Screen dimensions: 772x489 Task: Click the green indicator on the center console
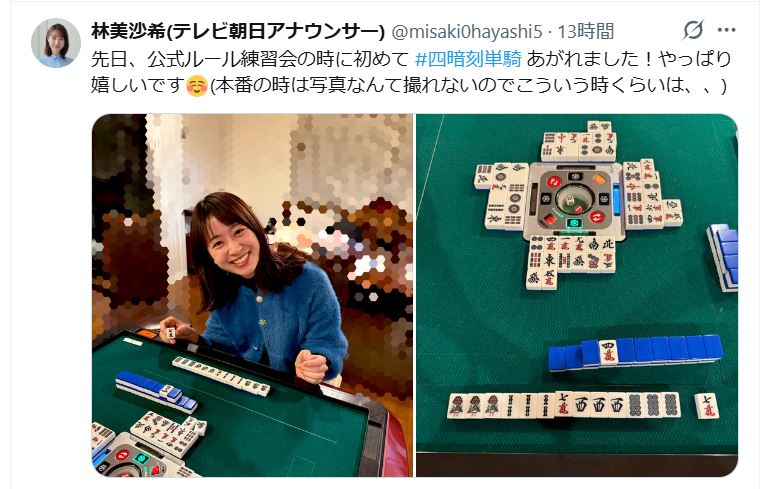click(574, 223)
